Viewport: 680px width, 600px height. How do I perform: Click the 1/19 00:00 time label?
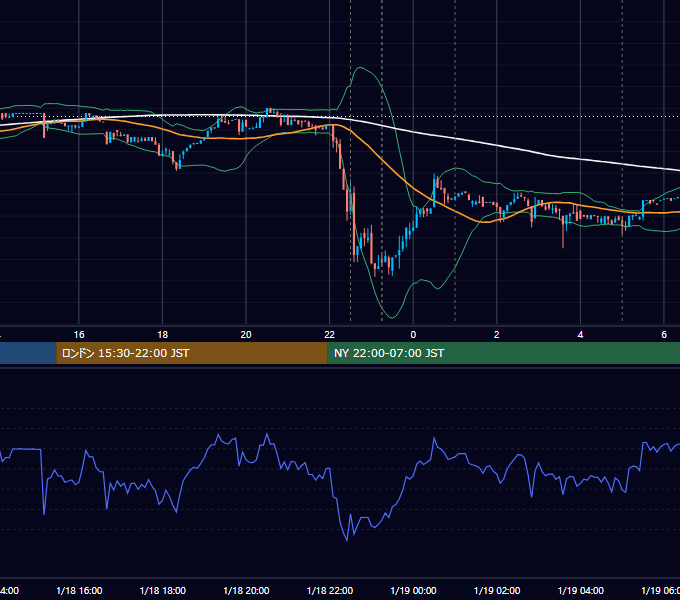[413, 590]
